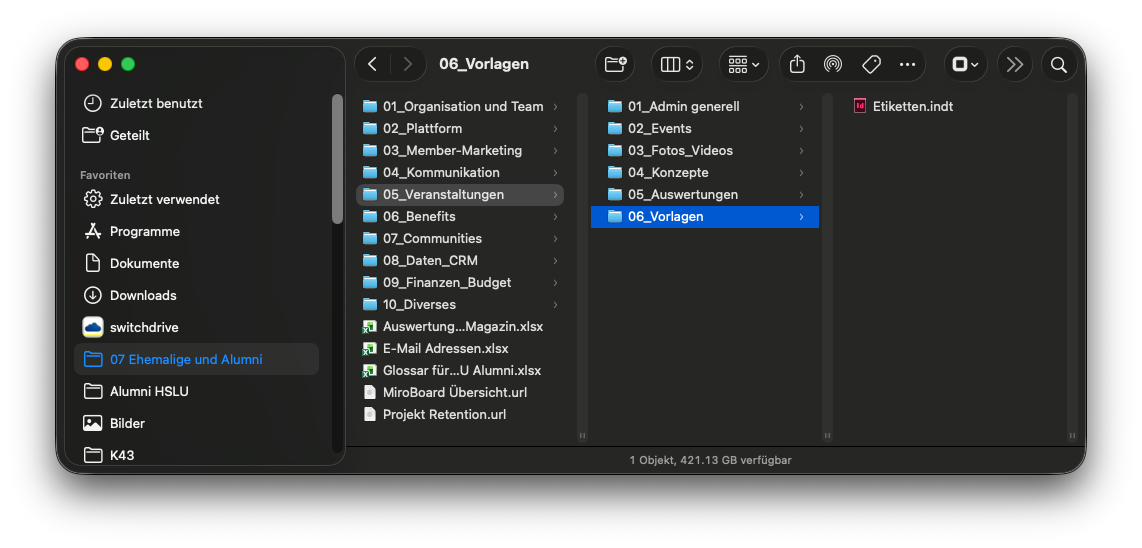This screenshot has height=548, width=1142.
Task: Open the More actions ellipsis menu
Action: click(907, 64)
